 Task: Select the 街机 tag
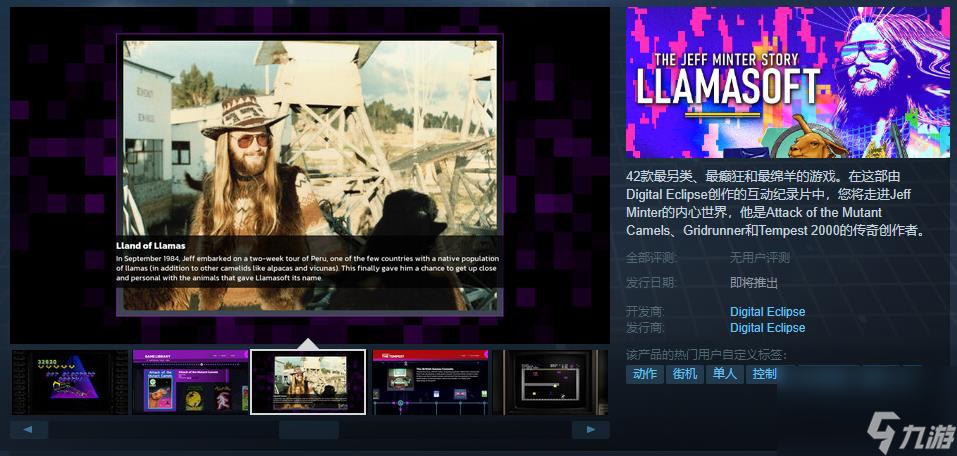coord(685,374)
